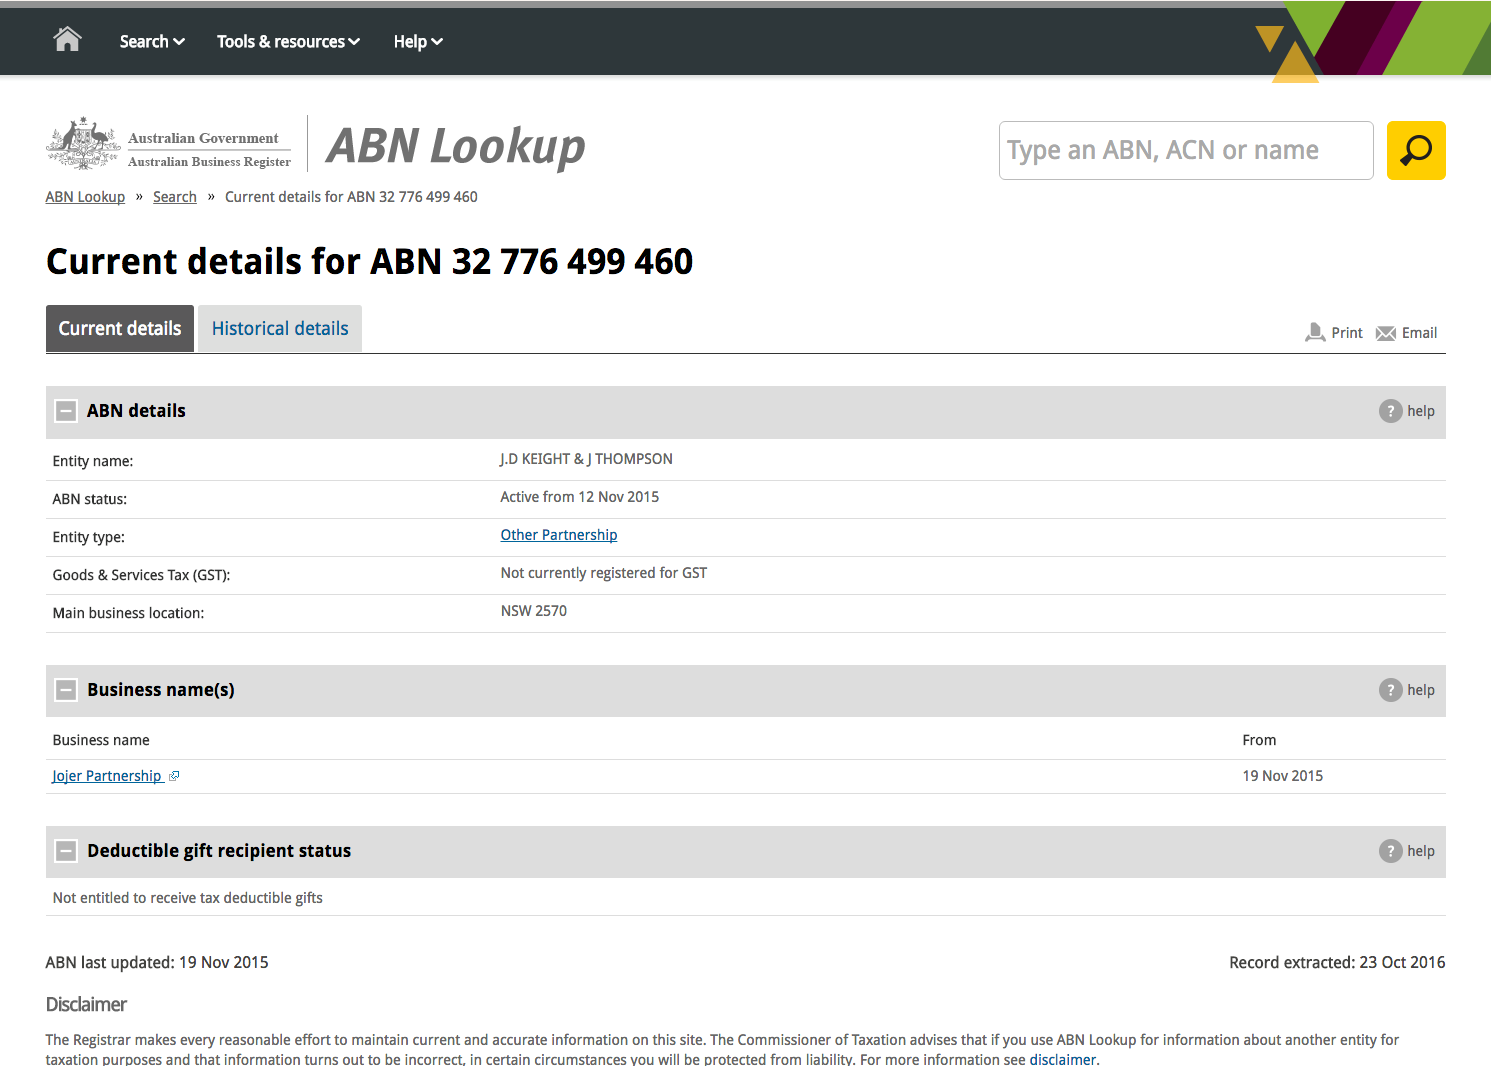Click the Email envelope icon
Image resolution: width=1491 pixels, height=1066 pixels.
[1386, 333]
